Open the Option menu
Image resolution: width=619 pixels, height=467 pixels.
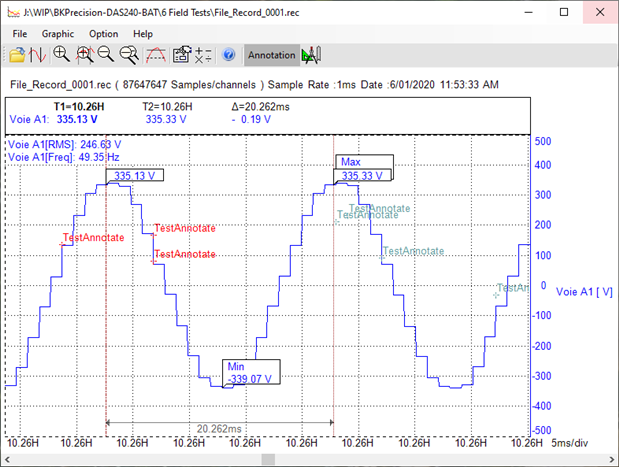point(103,33)
